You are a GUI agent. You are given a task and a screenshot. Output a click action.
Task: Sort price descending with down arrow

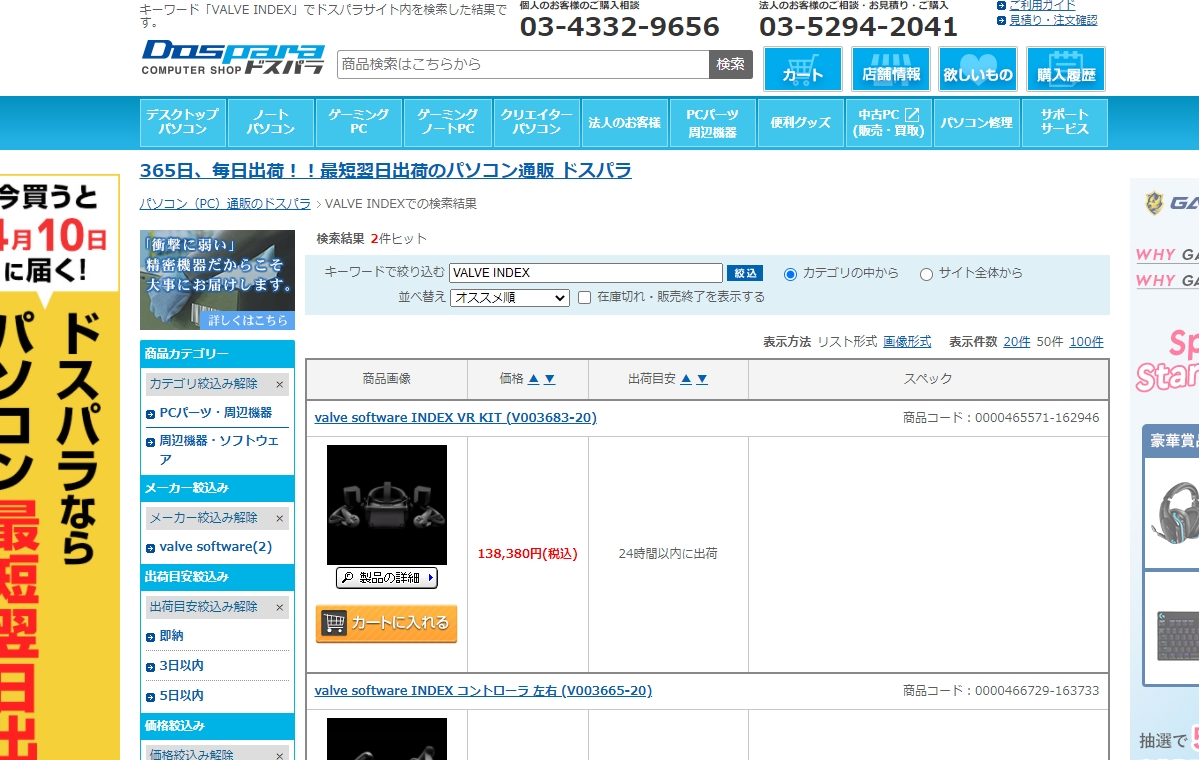tap(549, 379)
